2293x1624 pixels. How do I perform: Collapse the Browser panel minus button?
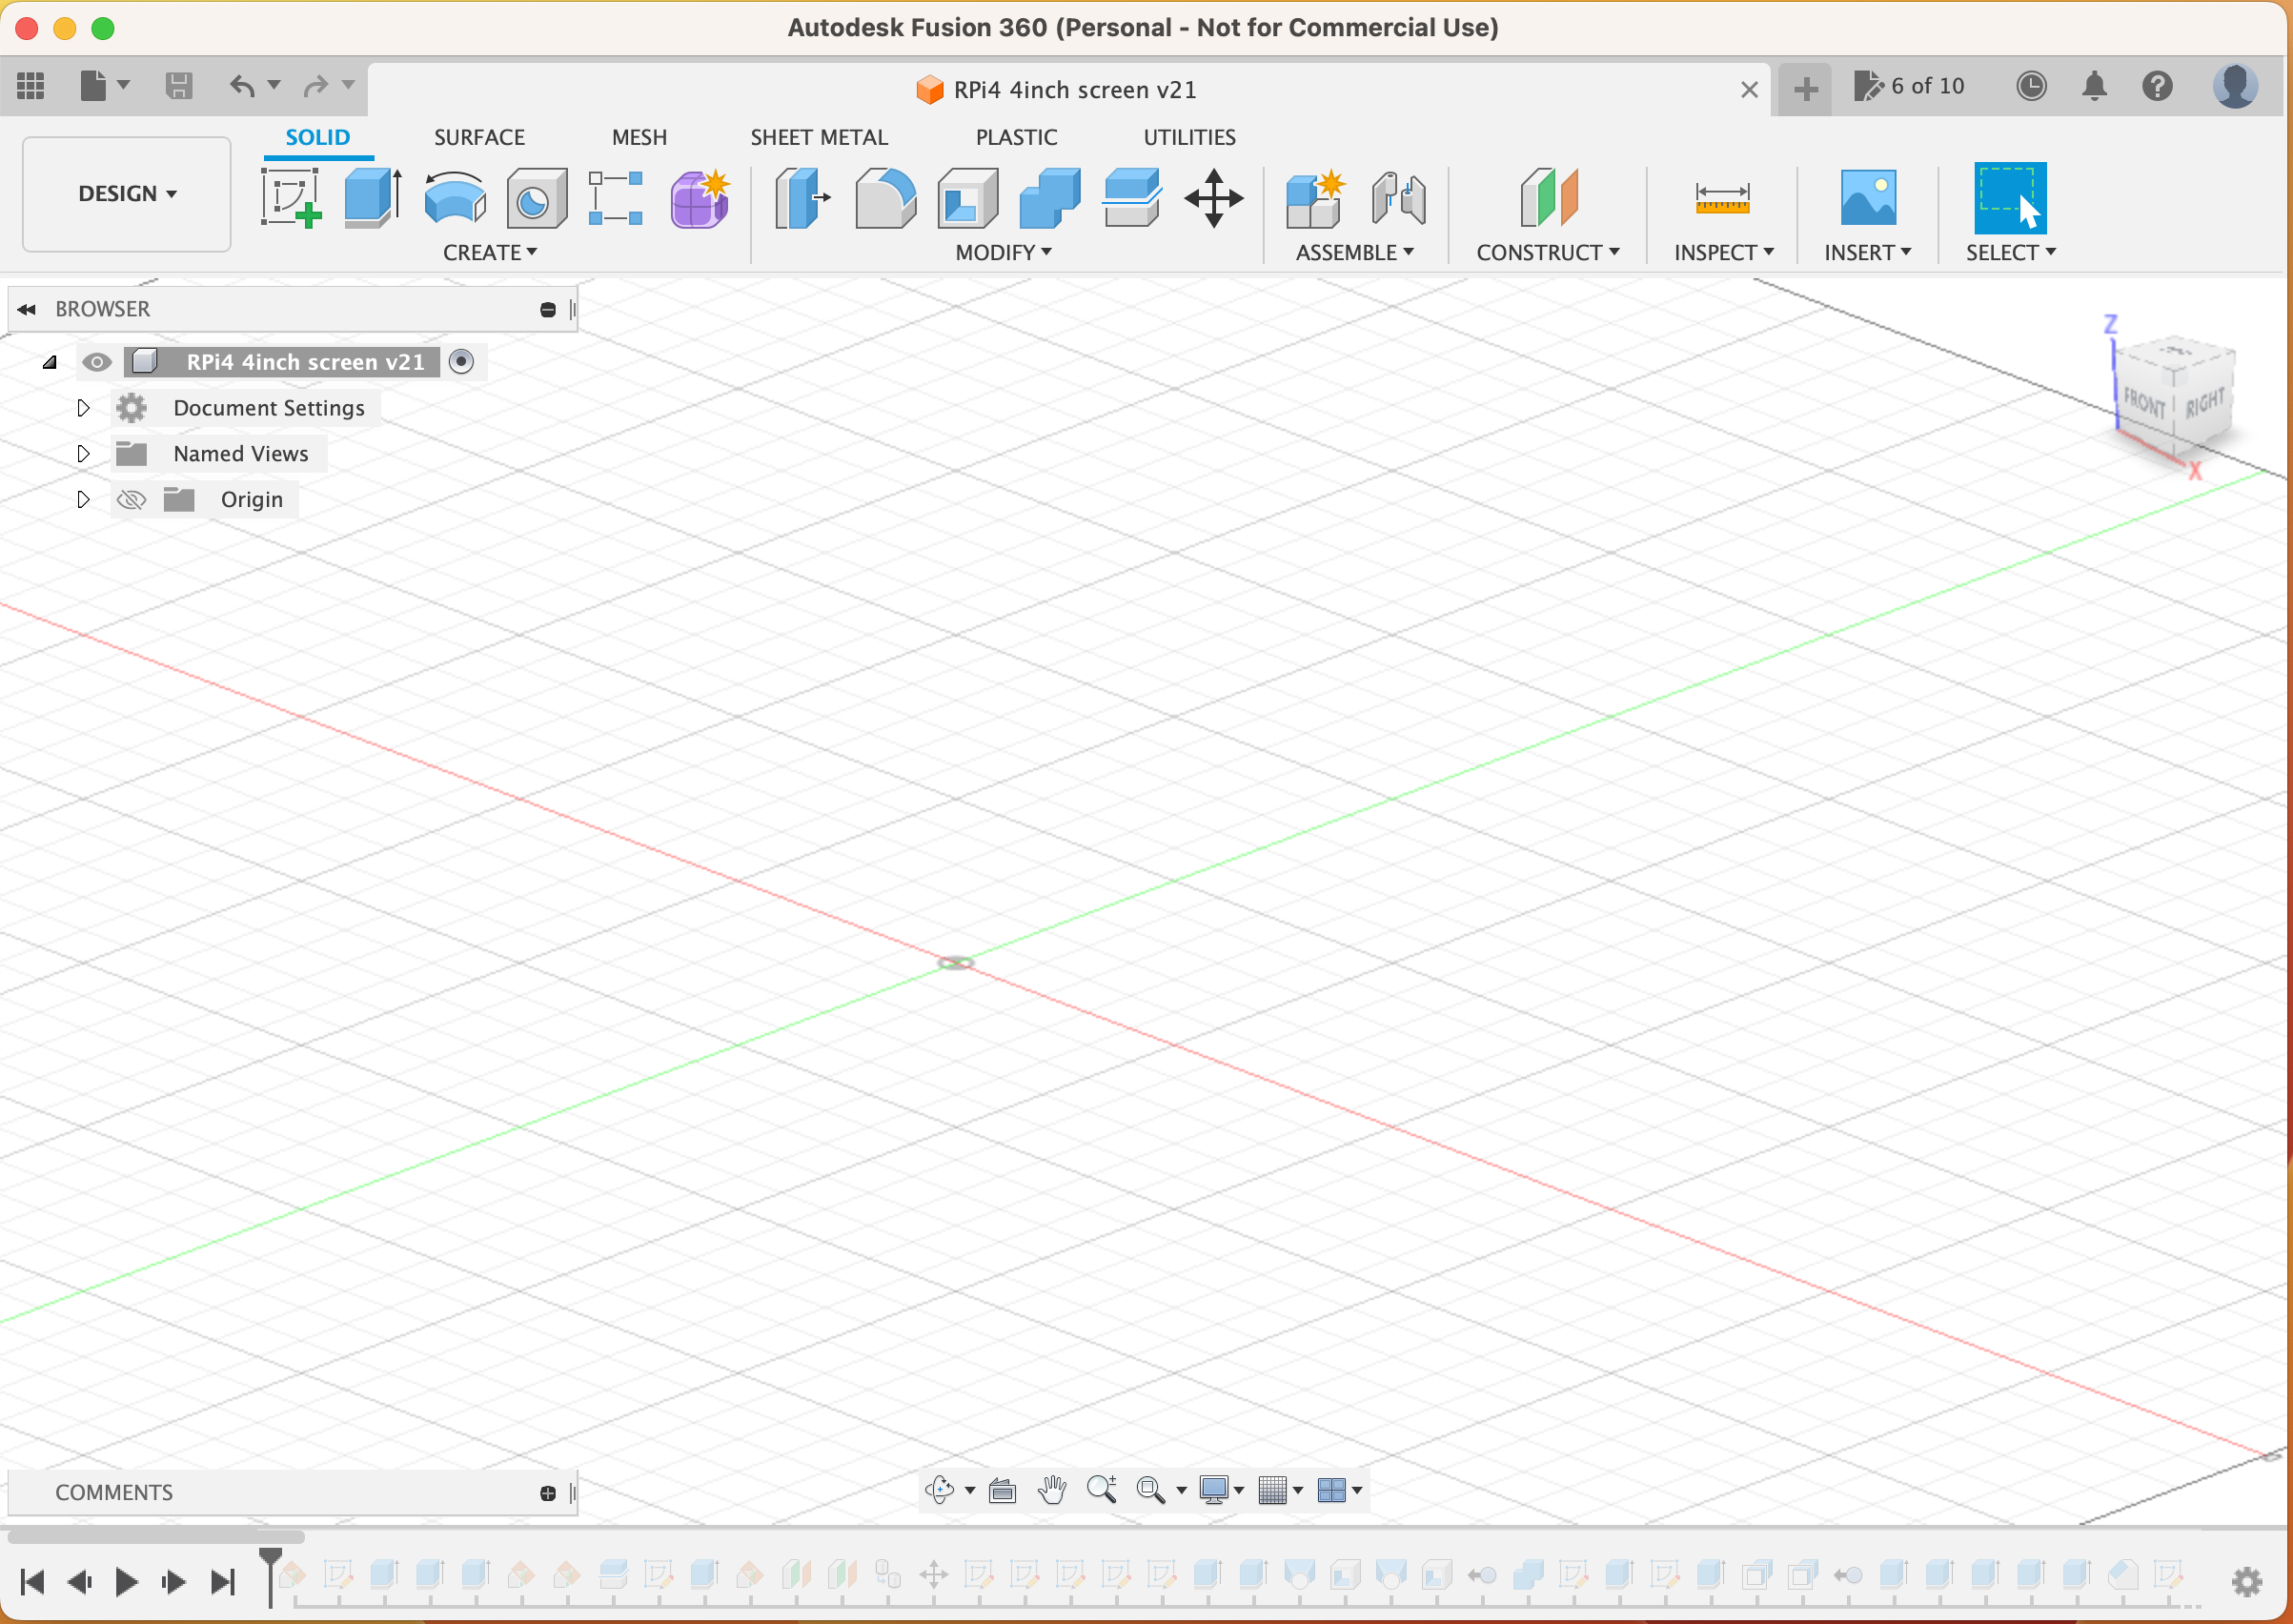point(548,310)
